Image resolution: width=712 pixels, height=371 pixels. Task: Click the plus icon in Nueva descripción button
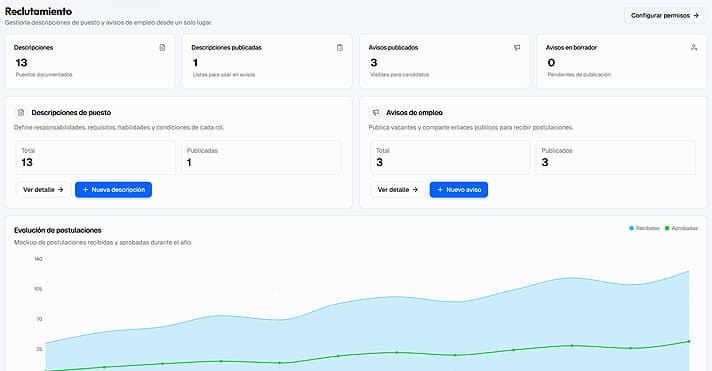click(x=85, y=190)
